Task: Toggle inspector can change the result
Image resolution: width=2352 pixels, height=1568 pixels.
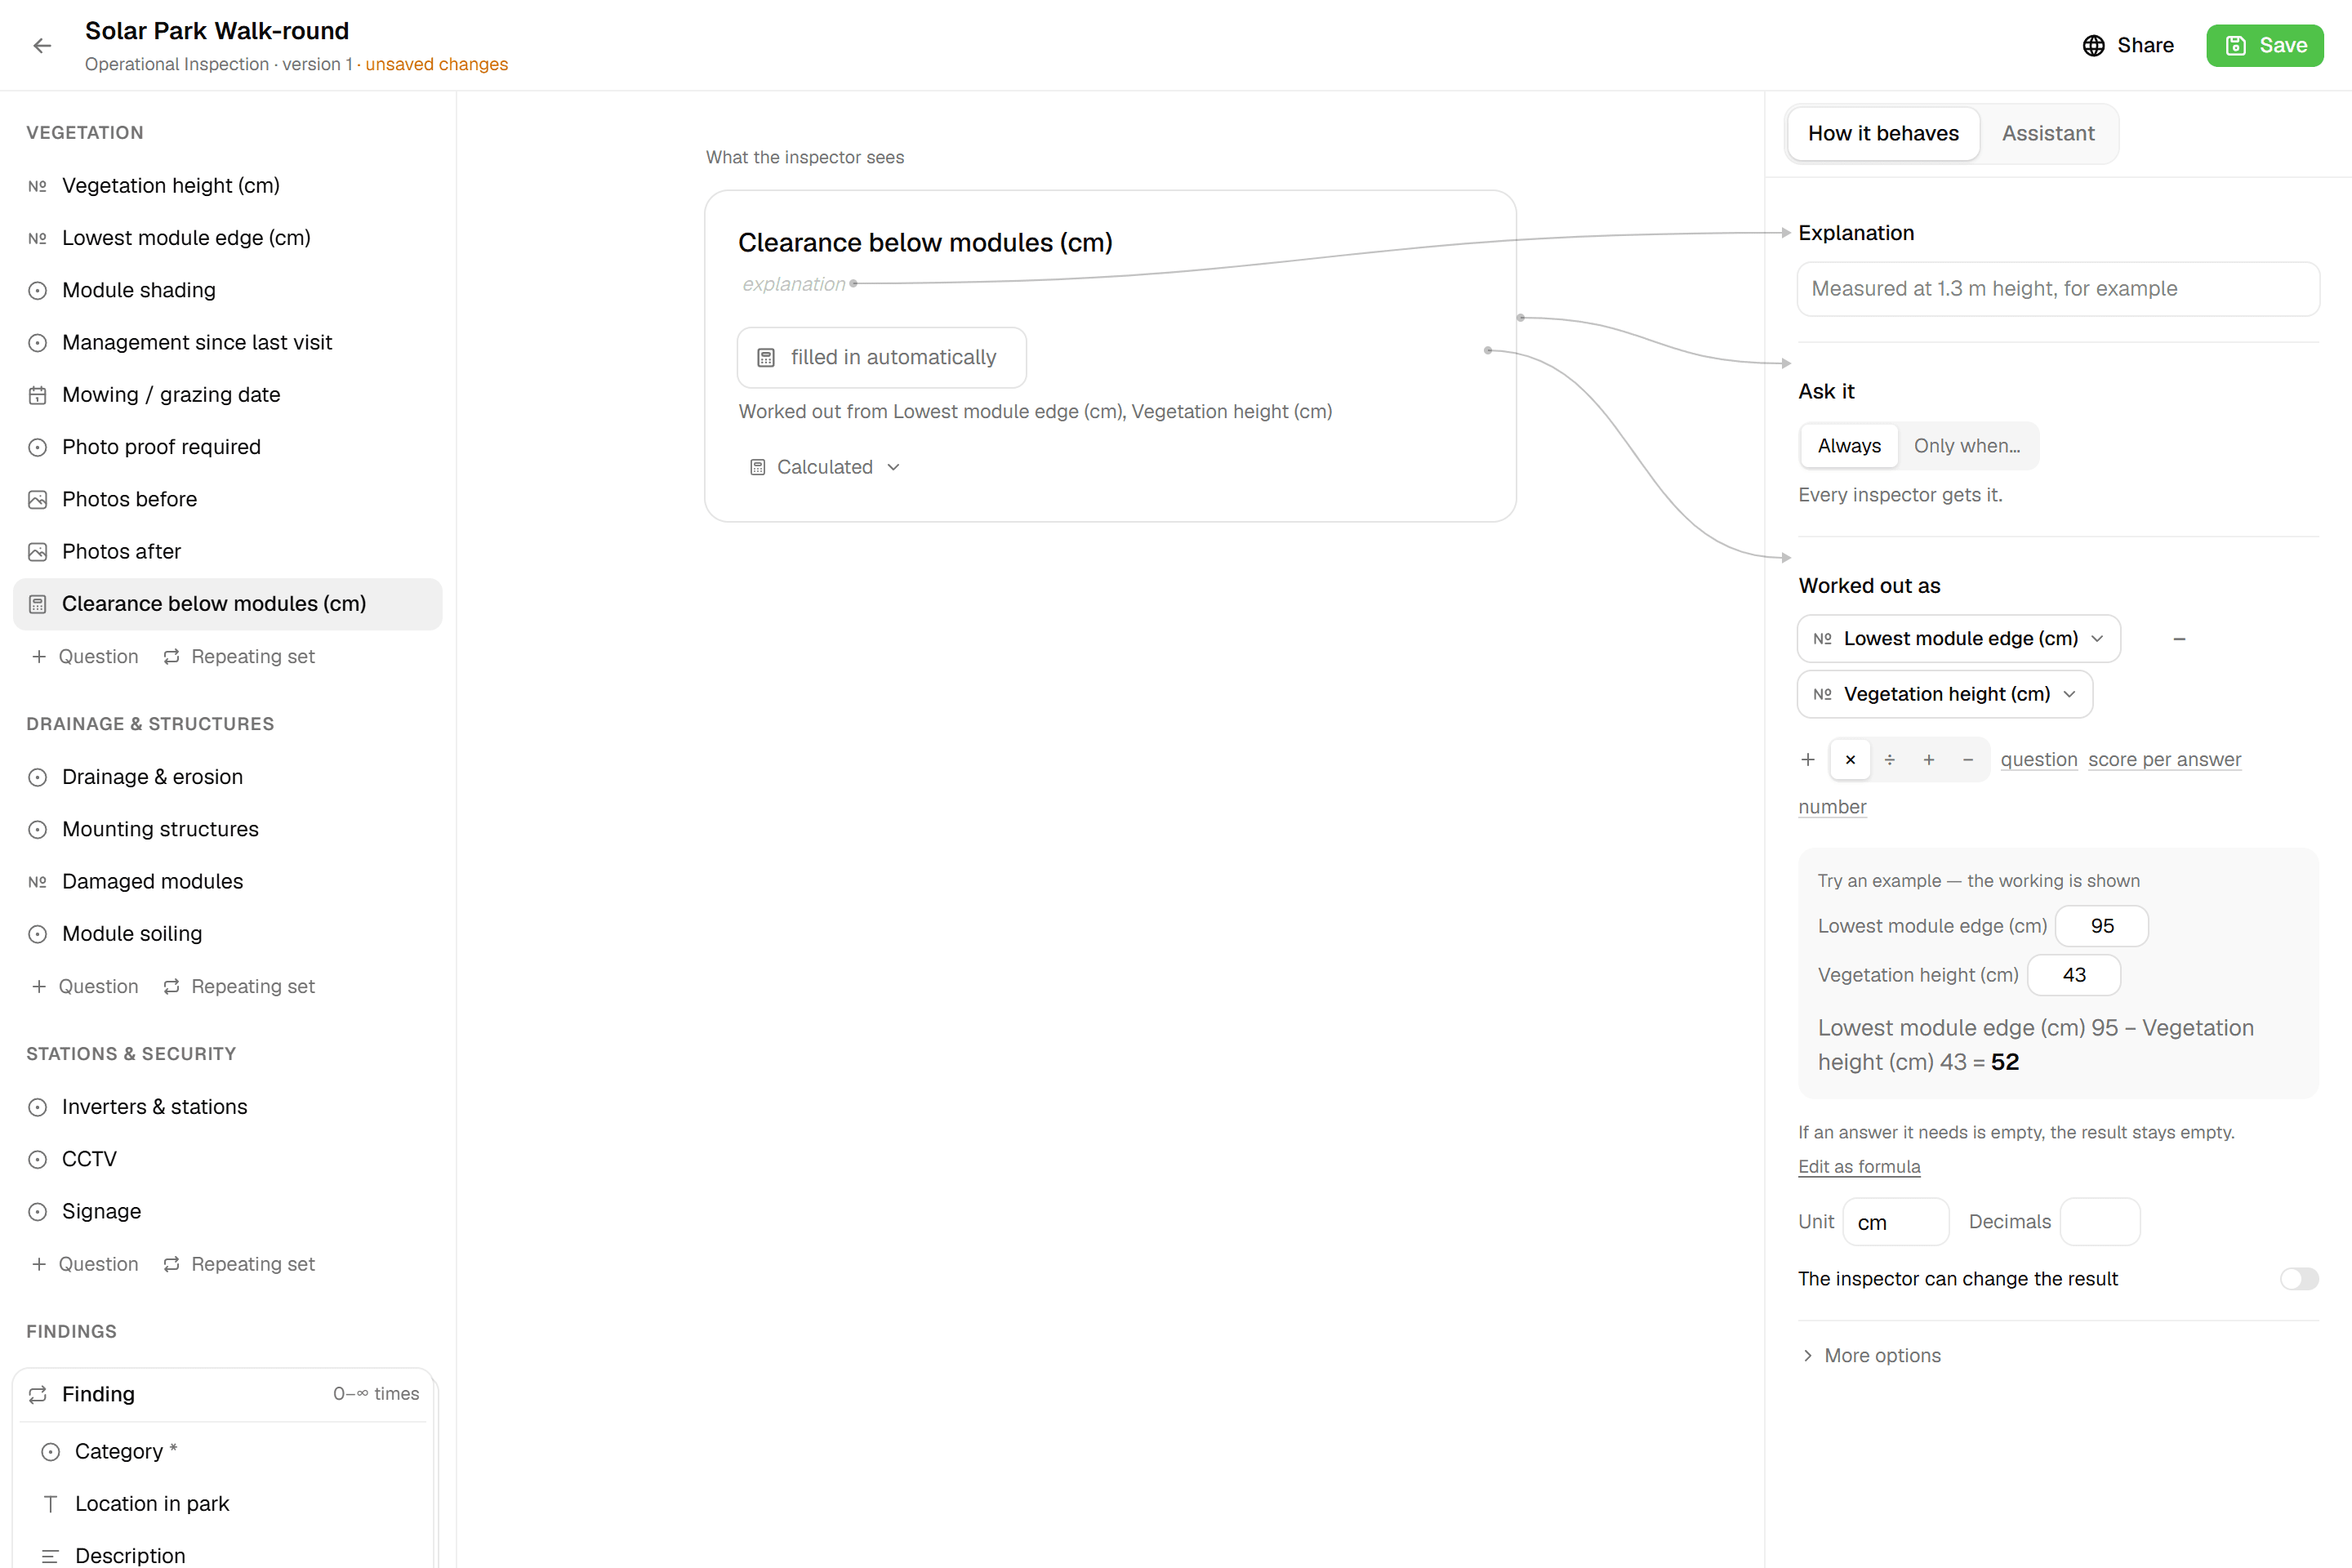Action: [x=2298, y=1279]
